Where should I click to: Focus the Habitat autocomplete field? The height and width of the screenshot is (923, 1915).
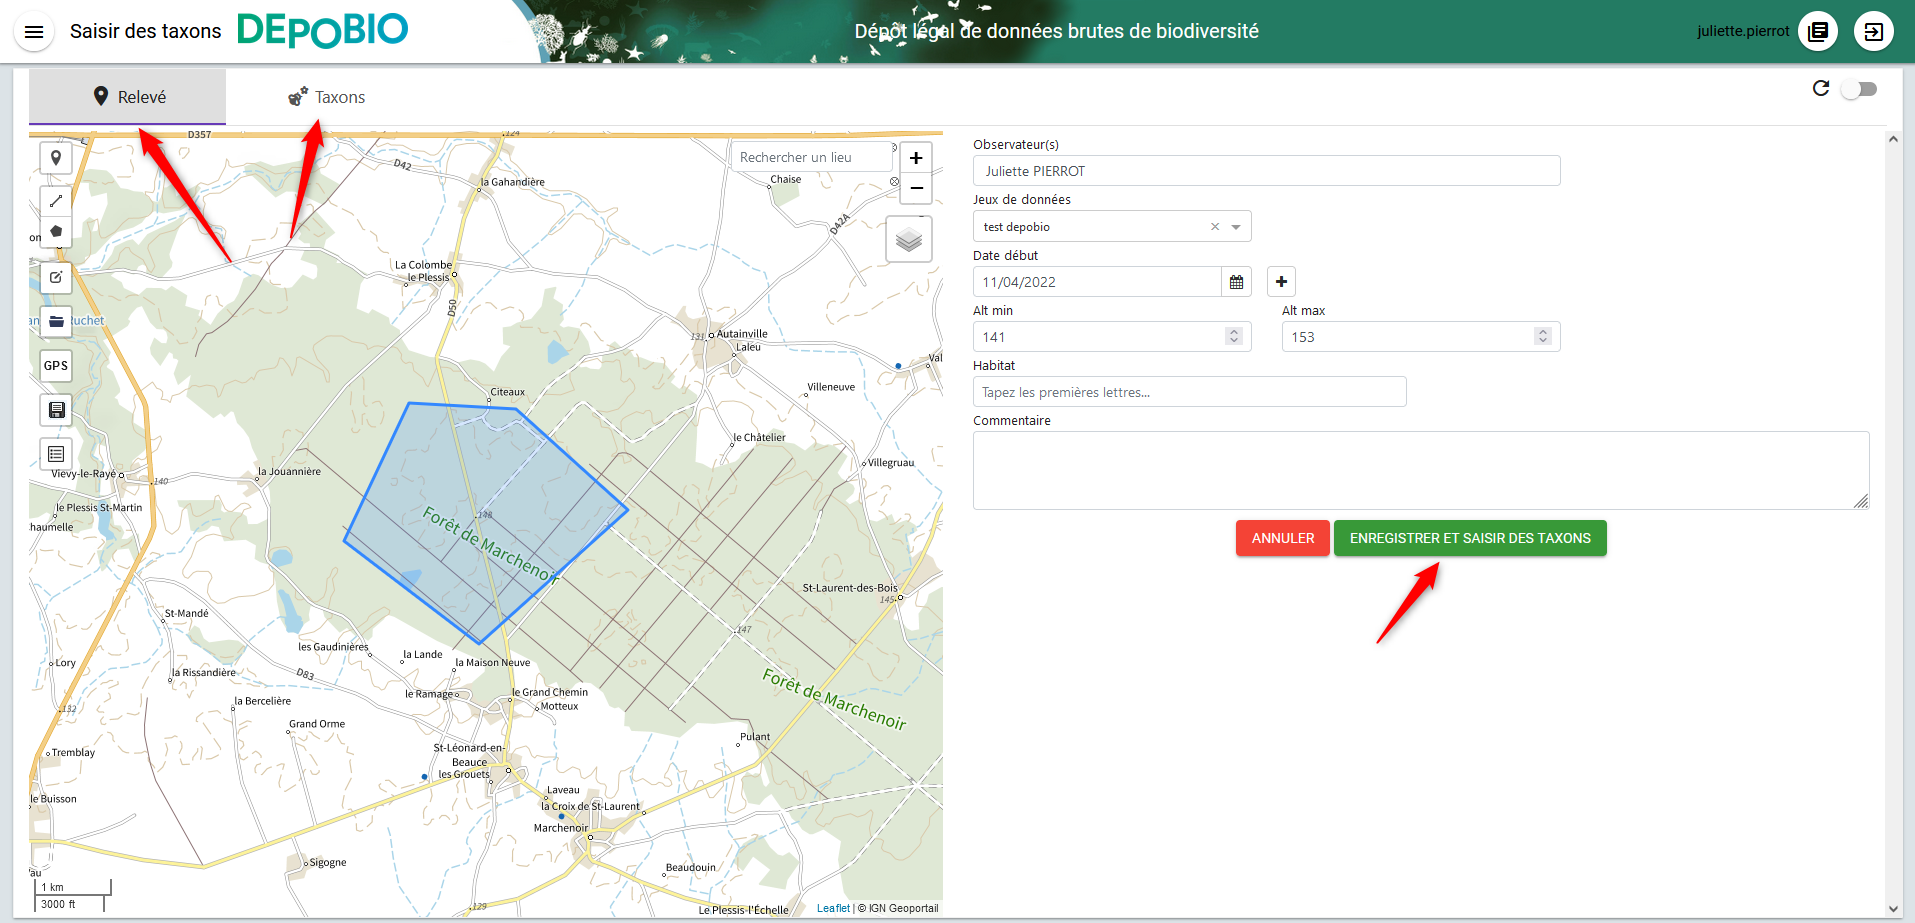tap(1189, 392)
